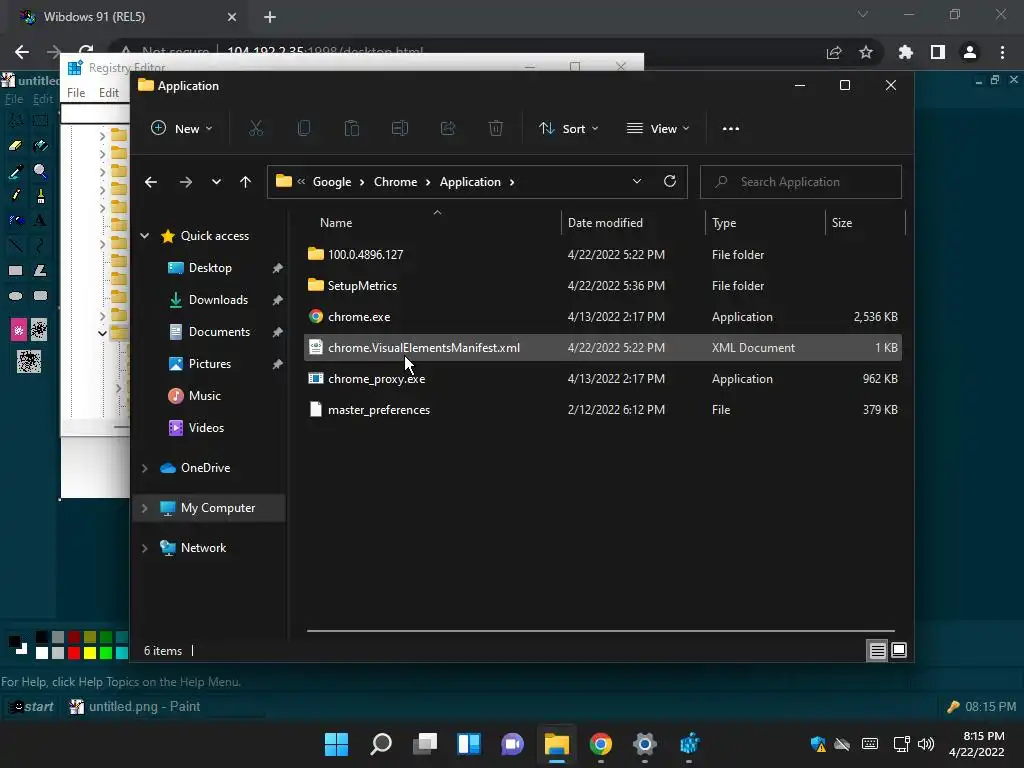Select the Ellipse tool in Paint

click(16, 296)
